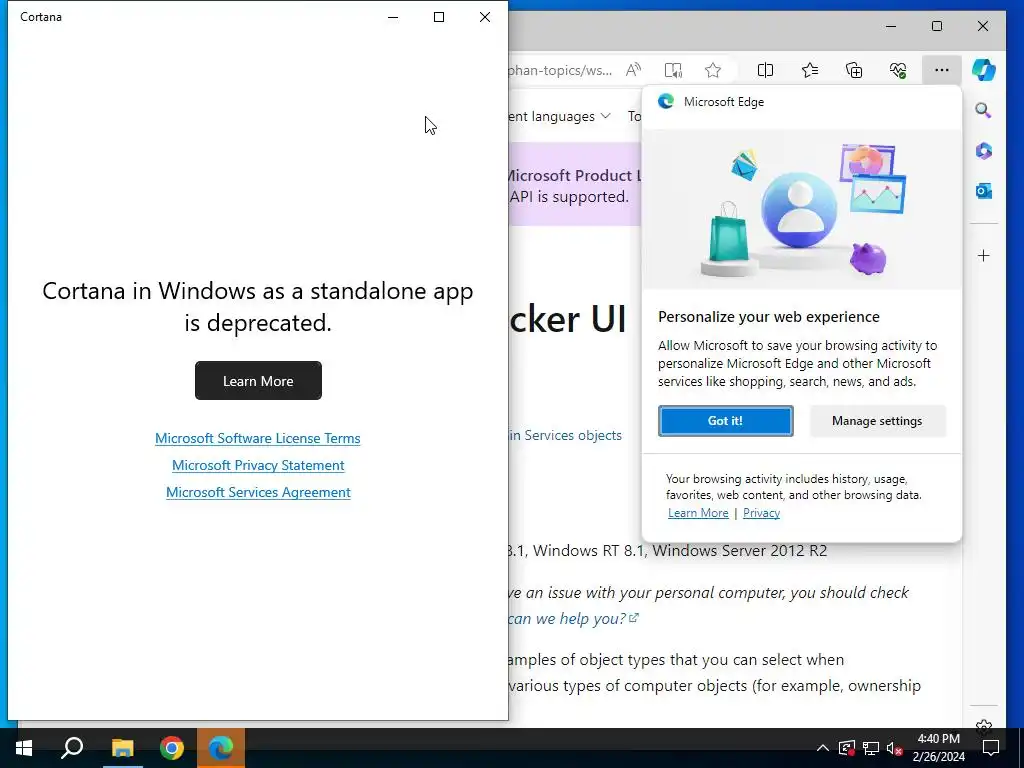Open Action Center notifications icon
Screen dimensions: 1024x768
tap(991, 748)
